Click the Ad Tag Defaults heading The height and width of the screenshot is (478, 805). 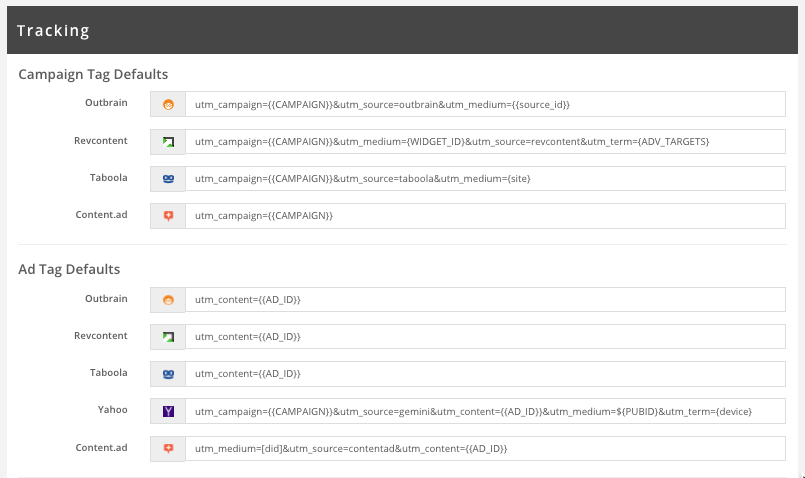[70, 269]
